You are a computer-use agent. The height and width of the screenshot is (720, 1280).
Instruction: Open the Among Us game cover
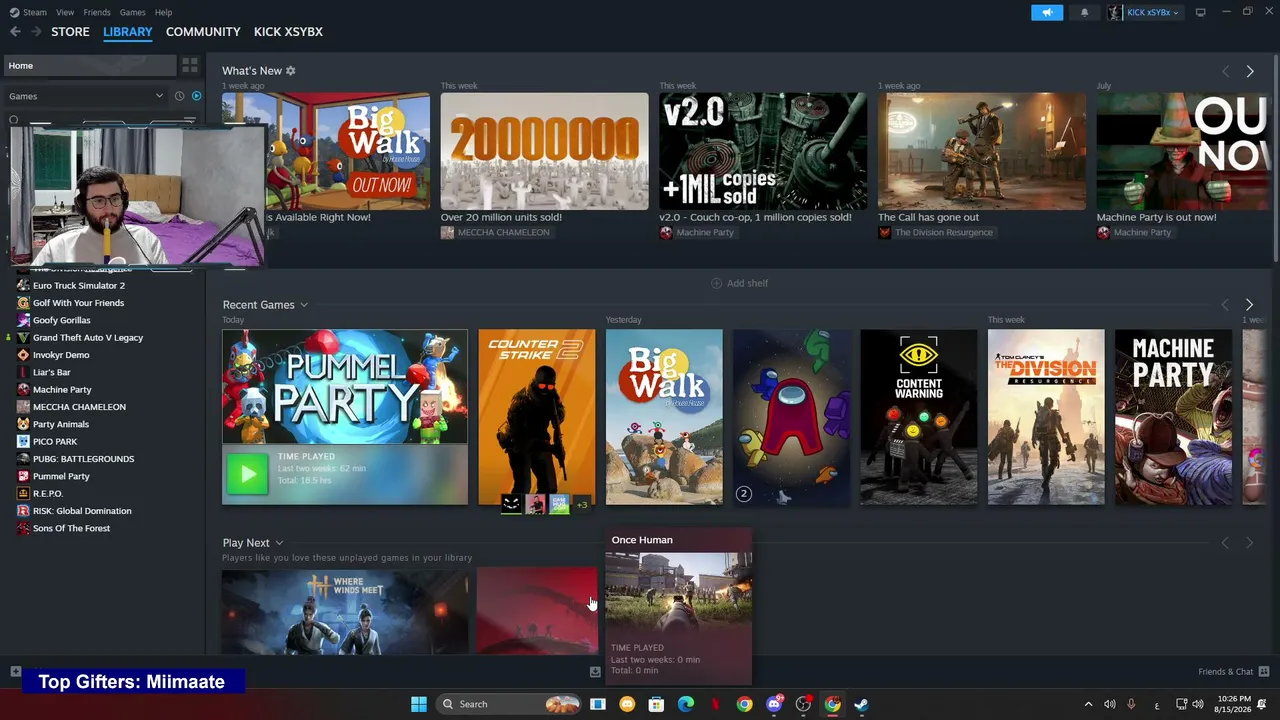pos(792,416)
